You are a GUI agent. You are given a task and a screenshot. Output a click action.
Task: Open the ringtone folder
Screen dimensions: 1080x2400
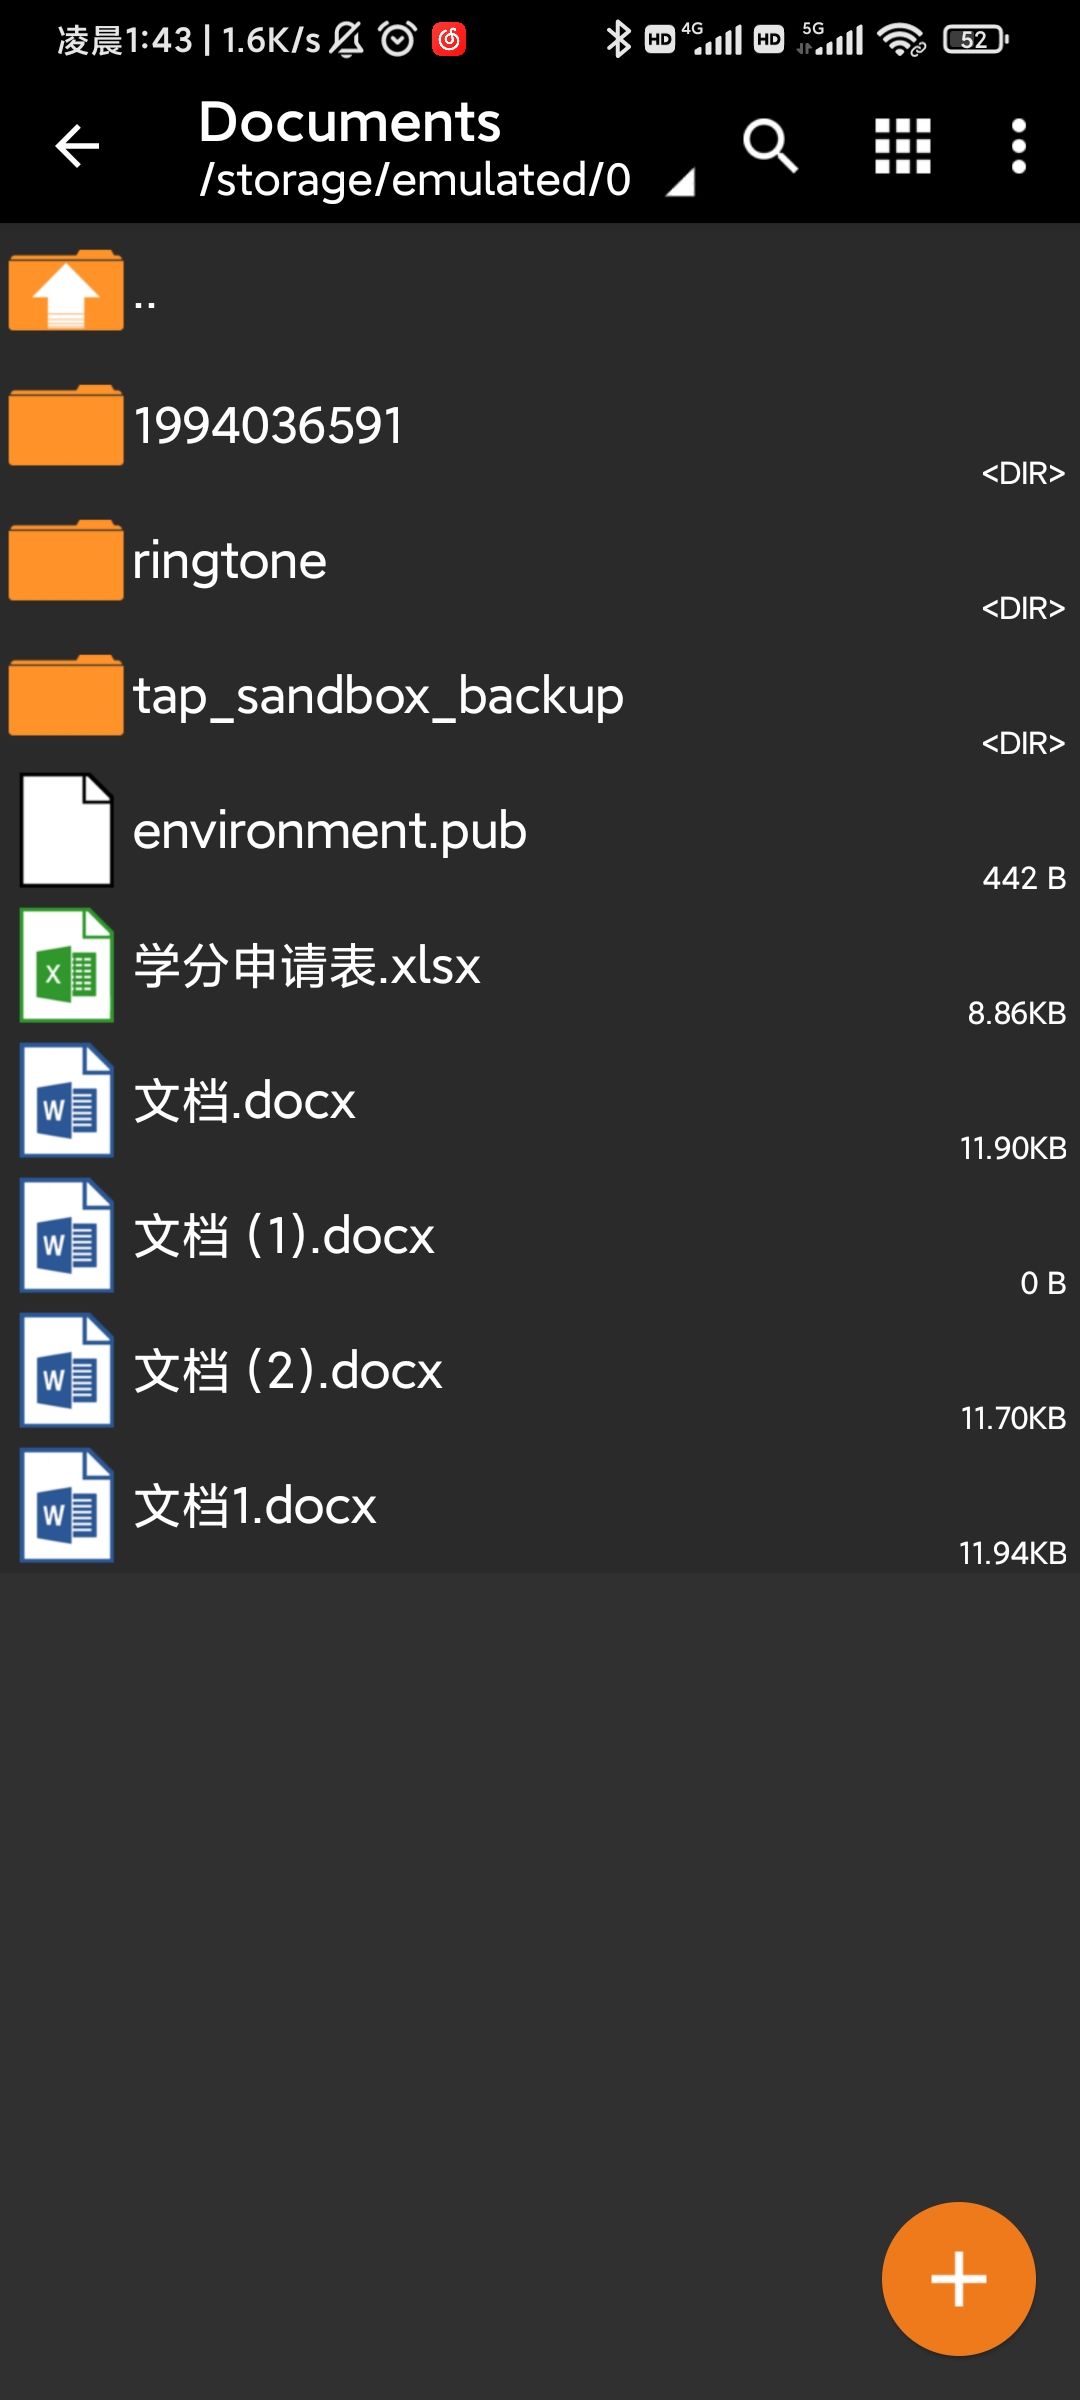[x=230, y=561]
